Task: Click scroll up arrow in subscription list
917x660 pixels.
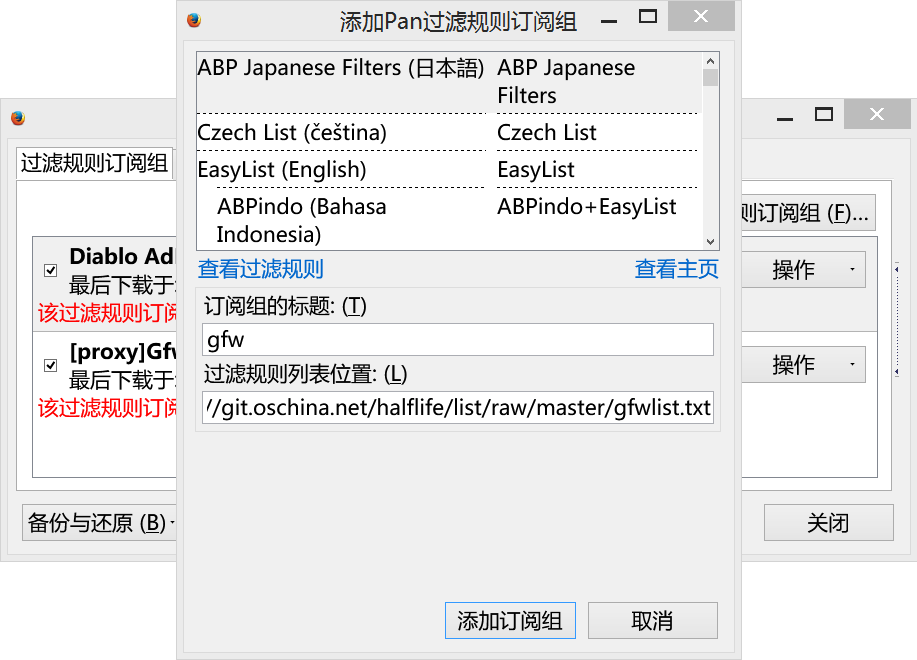Action: pyautogui.click(x=711, y=61)
